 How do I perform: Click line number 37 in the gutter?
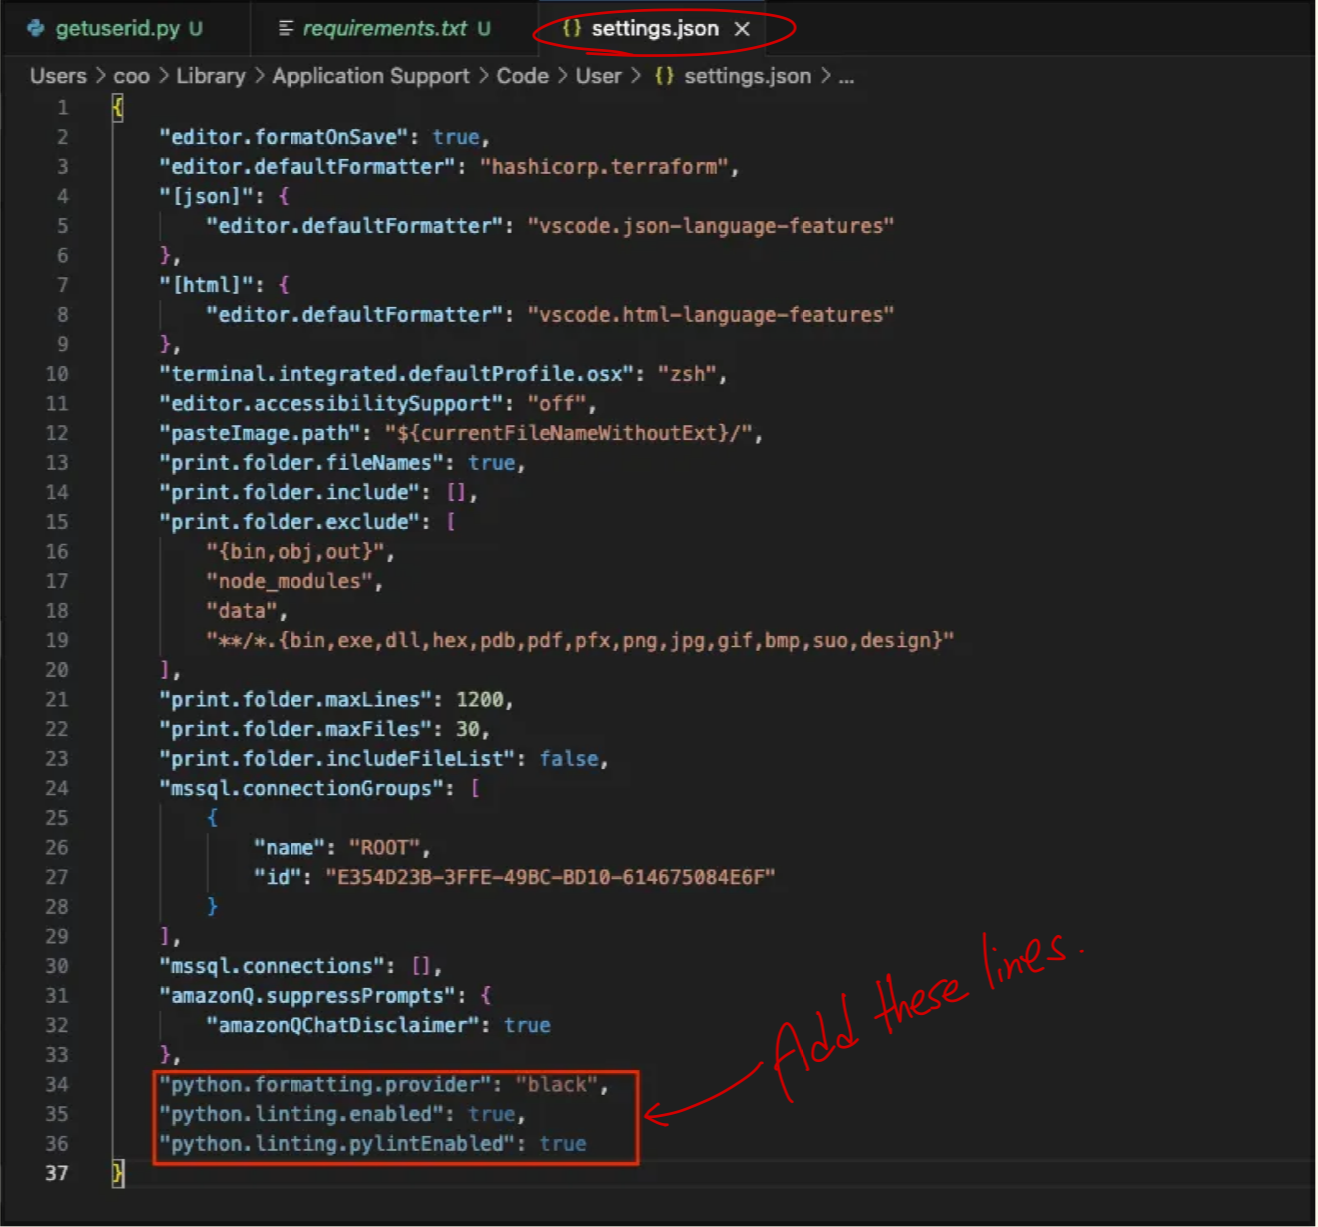coord(57,1173)
